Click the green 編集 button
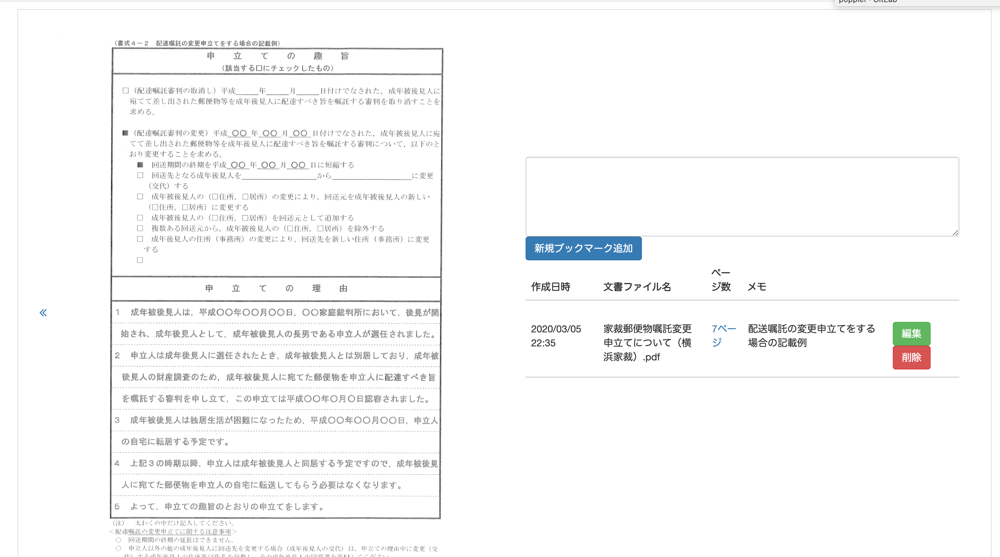 click(911, 333)
